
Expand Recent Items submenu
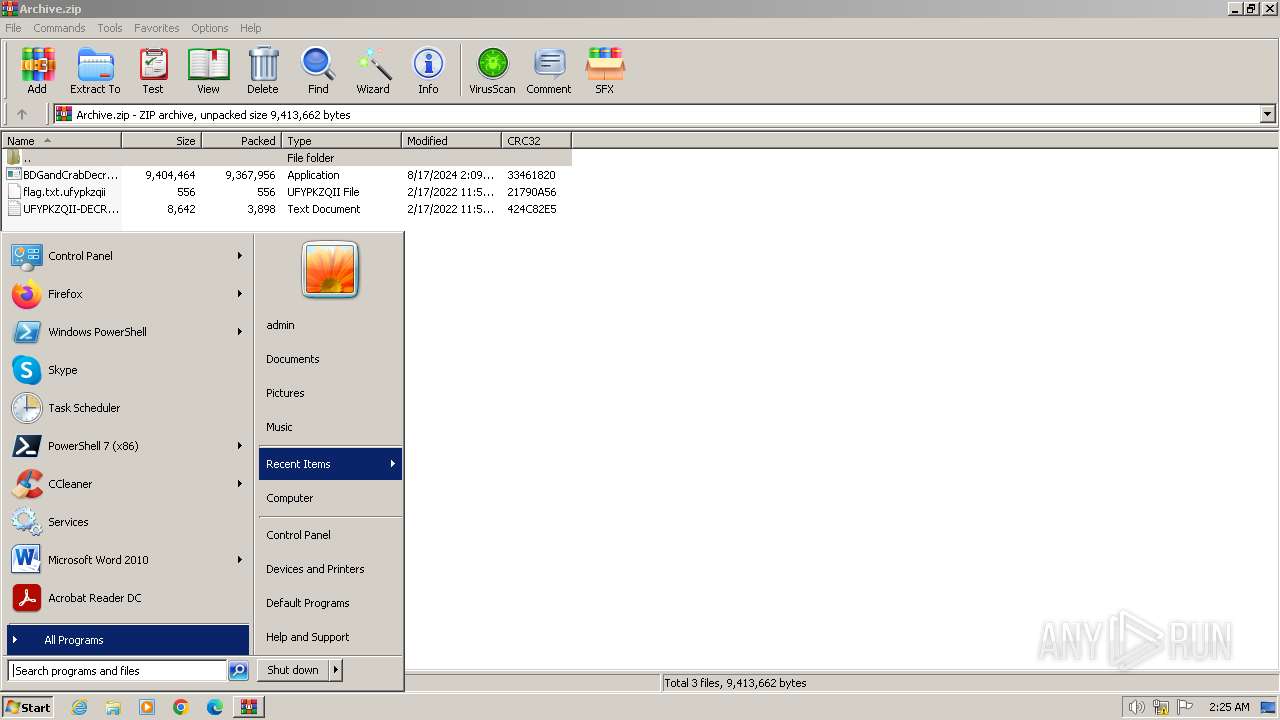point(330,464)
